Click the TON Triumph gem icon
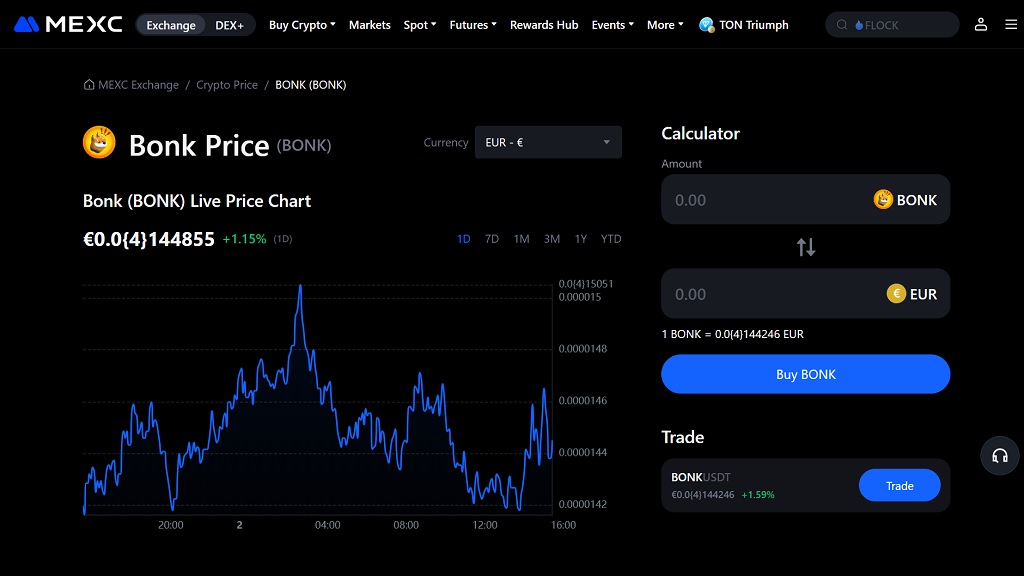Screen dimensions: 1024x576 706,25
